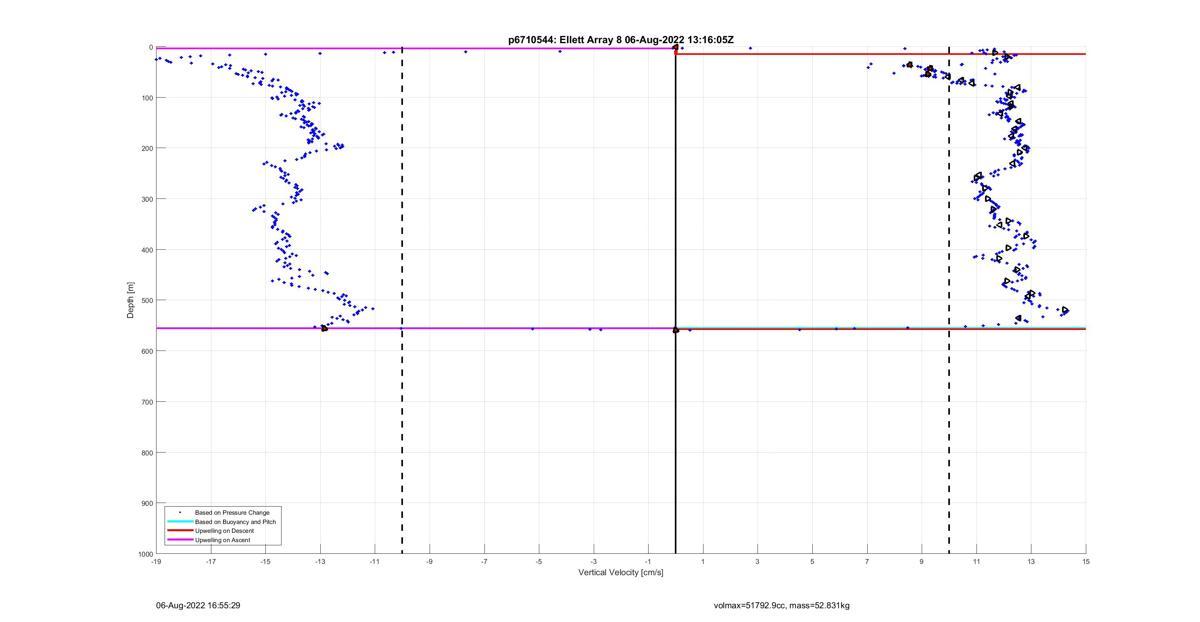Image resolution: width=1200 pixels, height=622 pixels.
Task: Click x-axis tick label "-19"
Action: (156, 561)
